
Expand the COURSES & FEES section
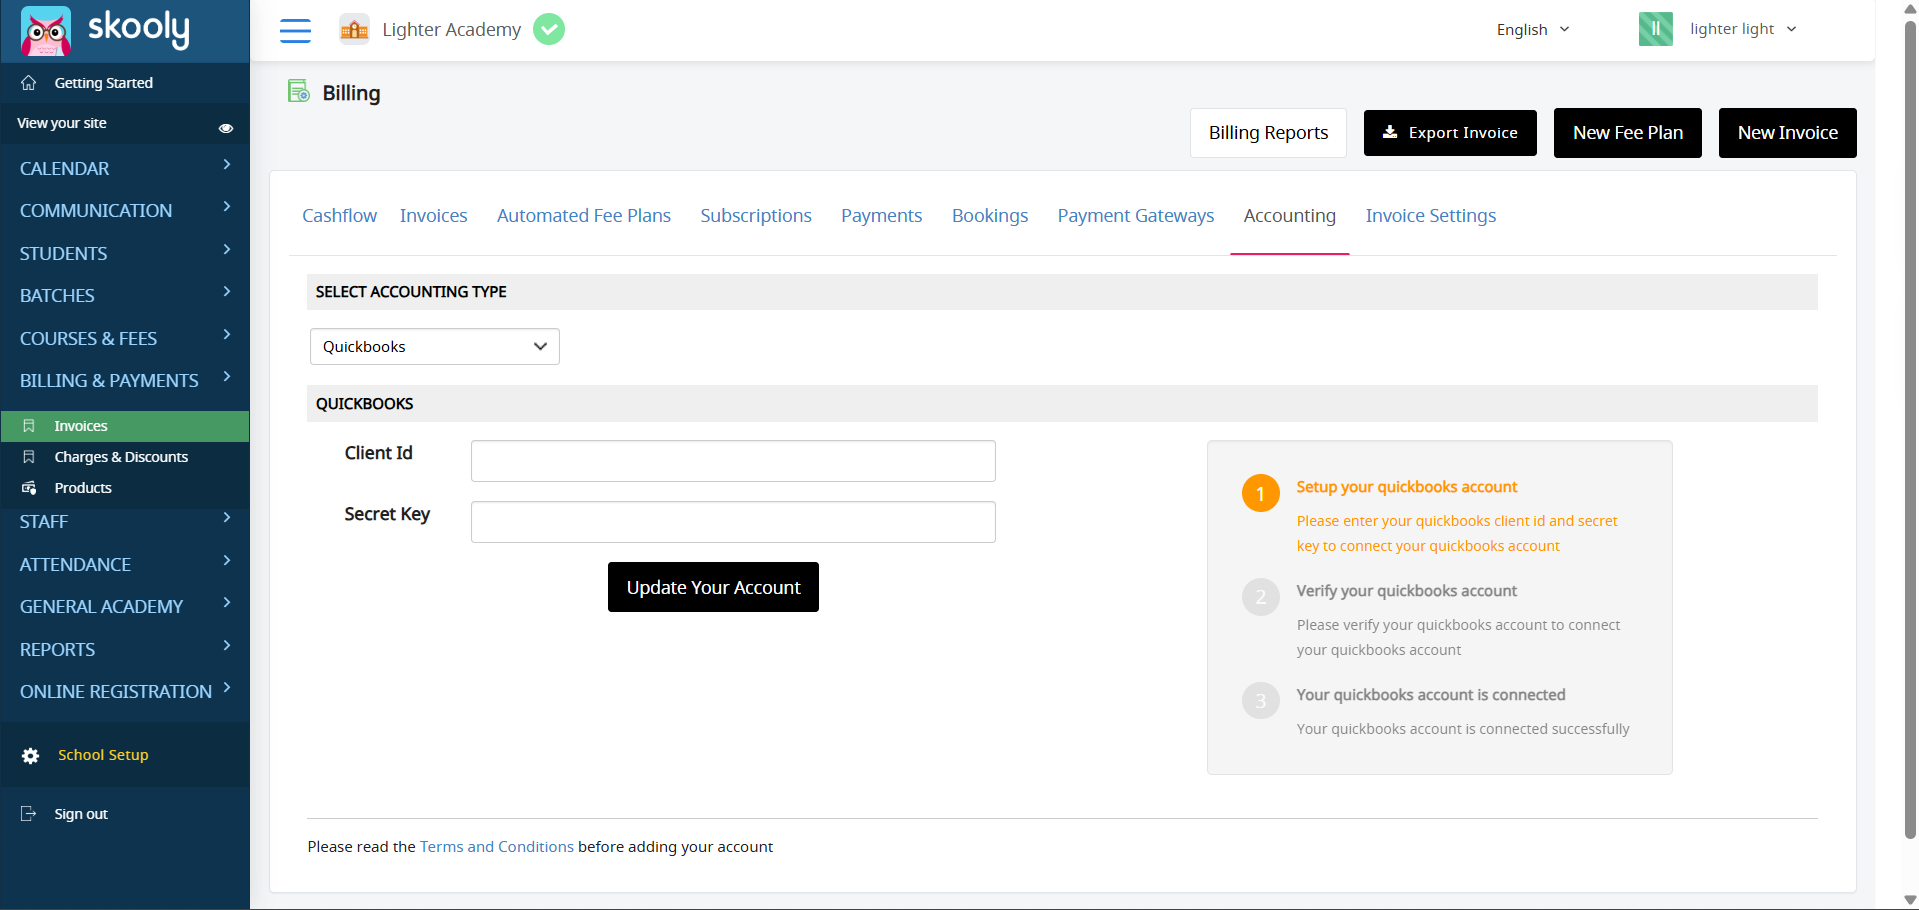[x=125, y=338]
